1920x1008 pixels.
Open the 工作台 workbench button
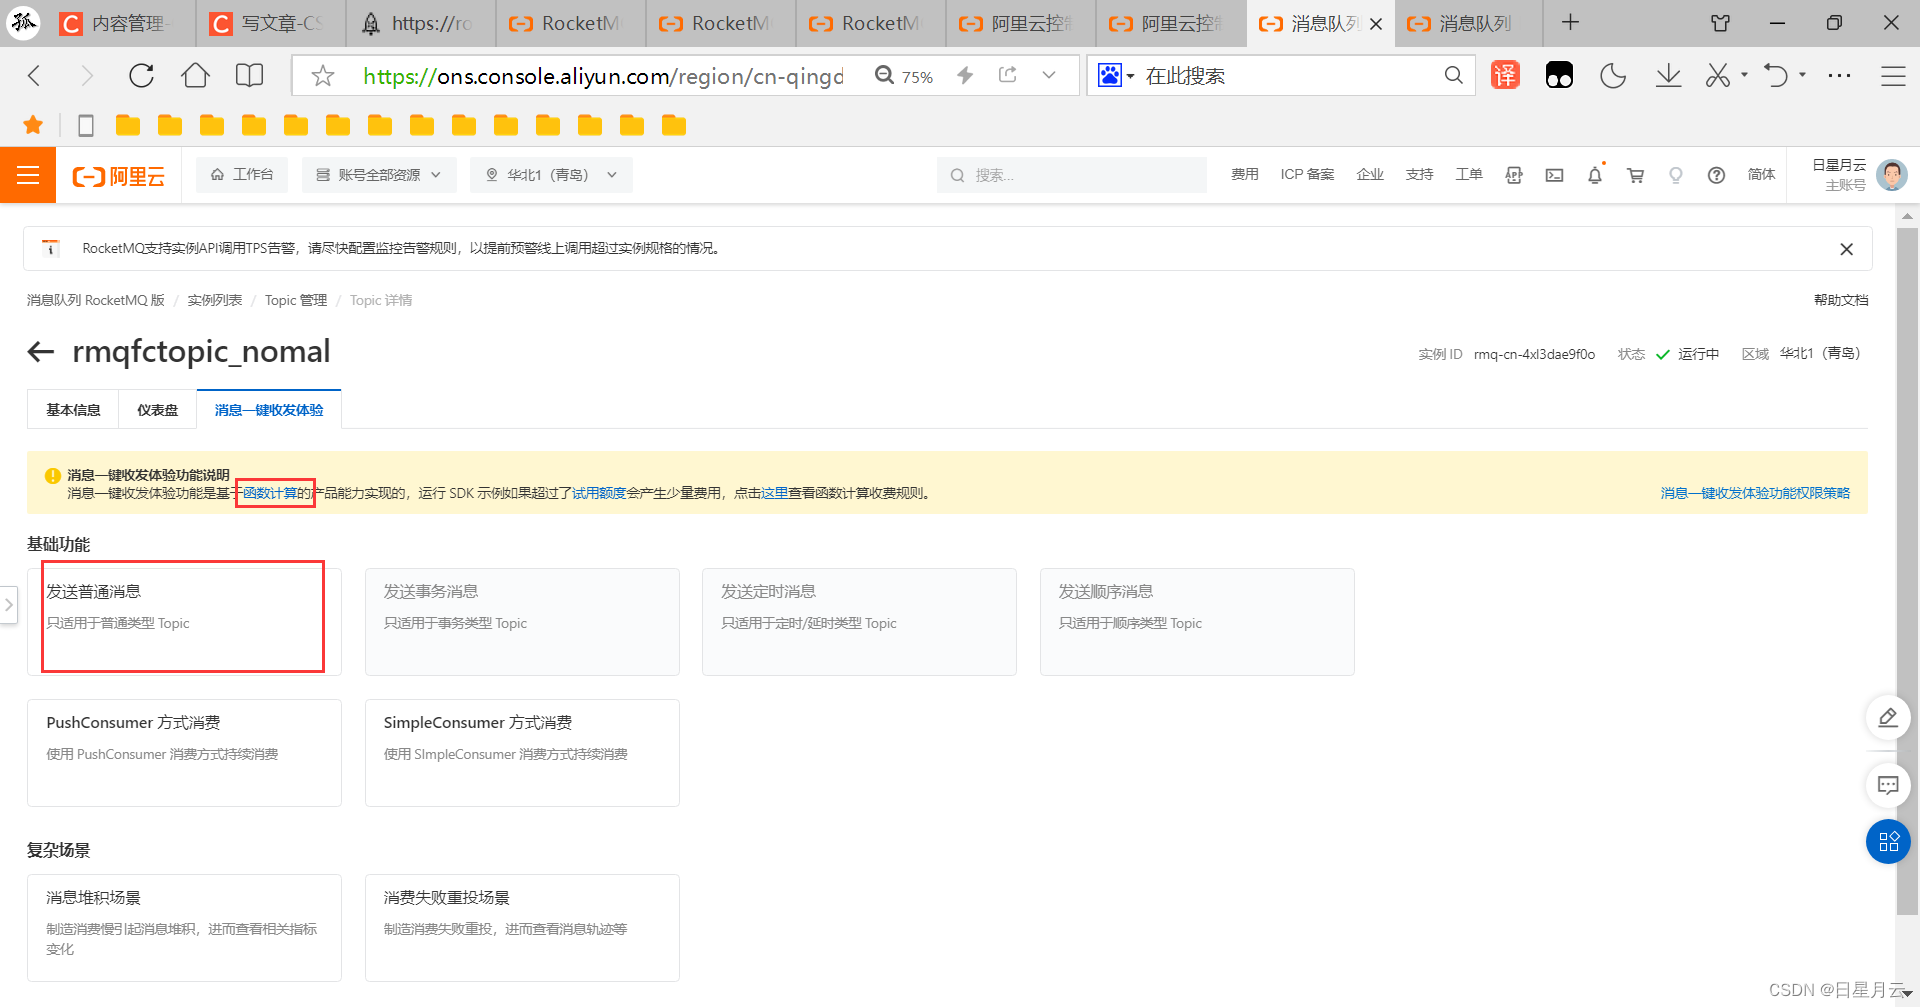click(x=242, y=175)
